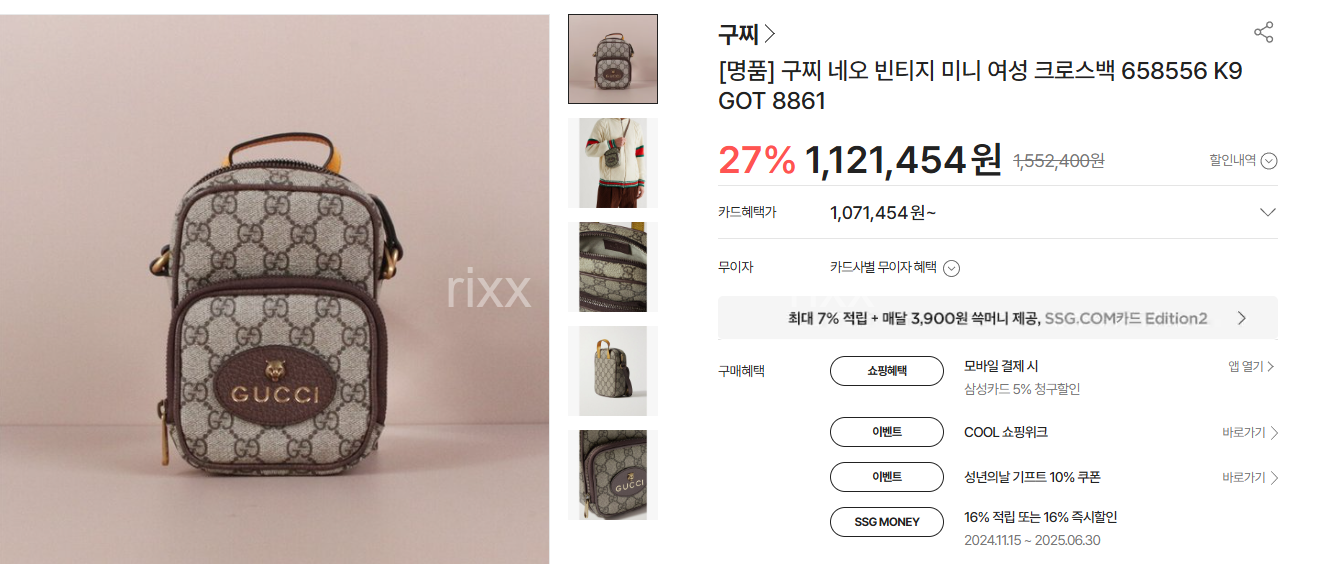Select the model wearing bag thumbnail

[613, 163]
